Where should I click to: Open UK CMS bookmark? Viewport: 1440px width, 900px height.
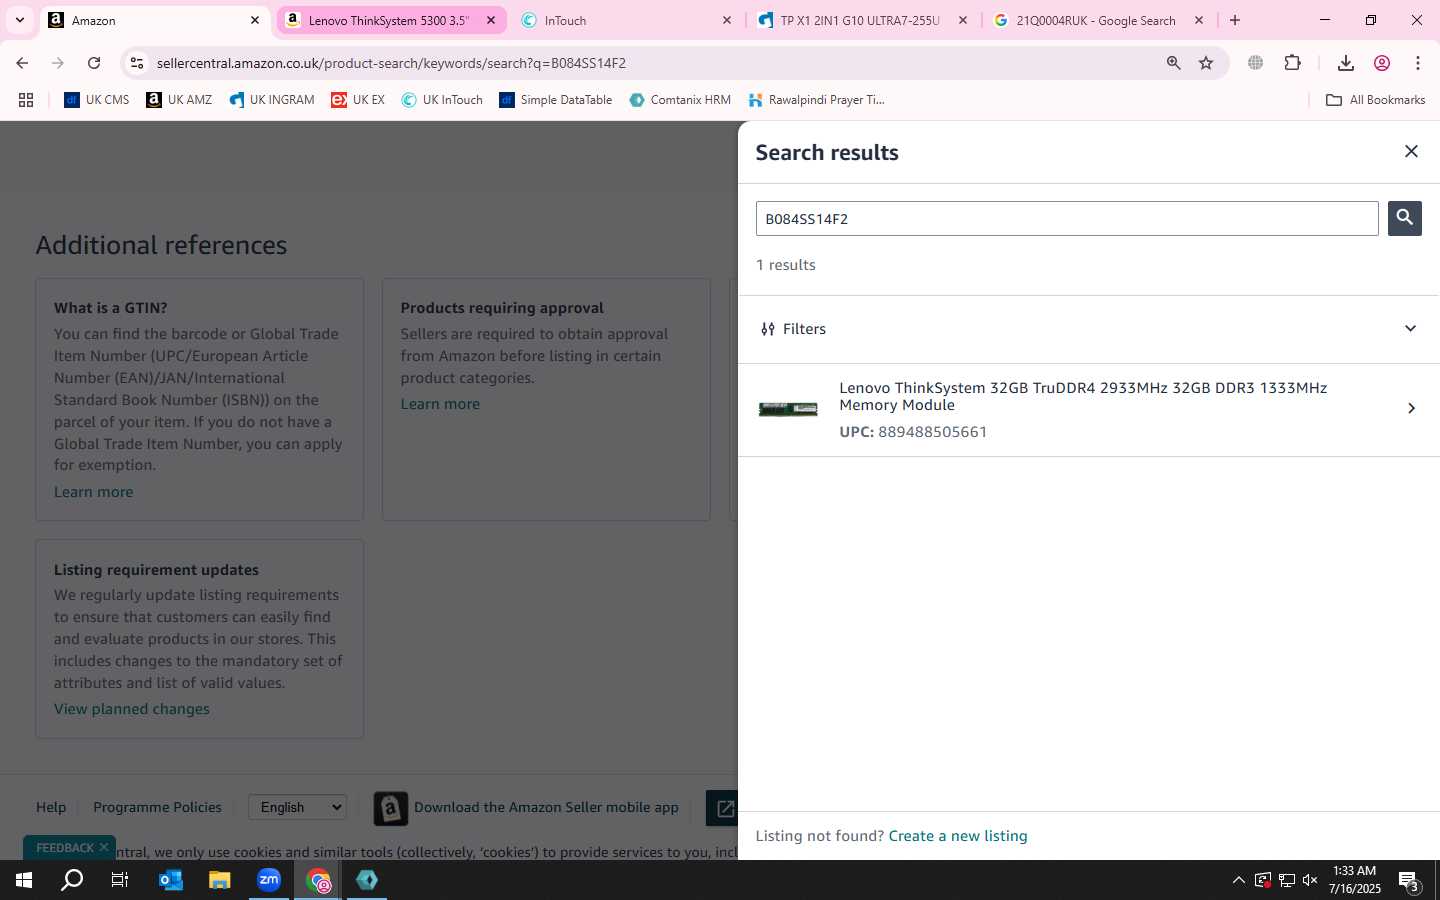coord(97,100)
